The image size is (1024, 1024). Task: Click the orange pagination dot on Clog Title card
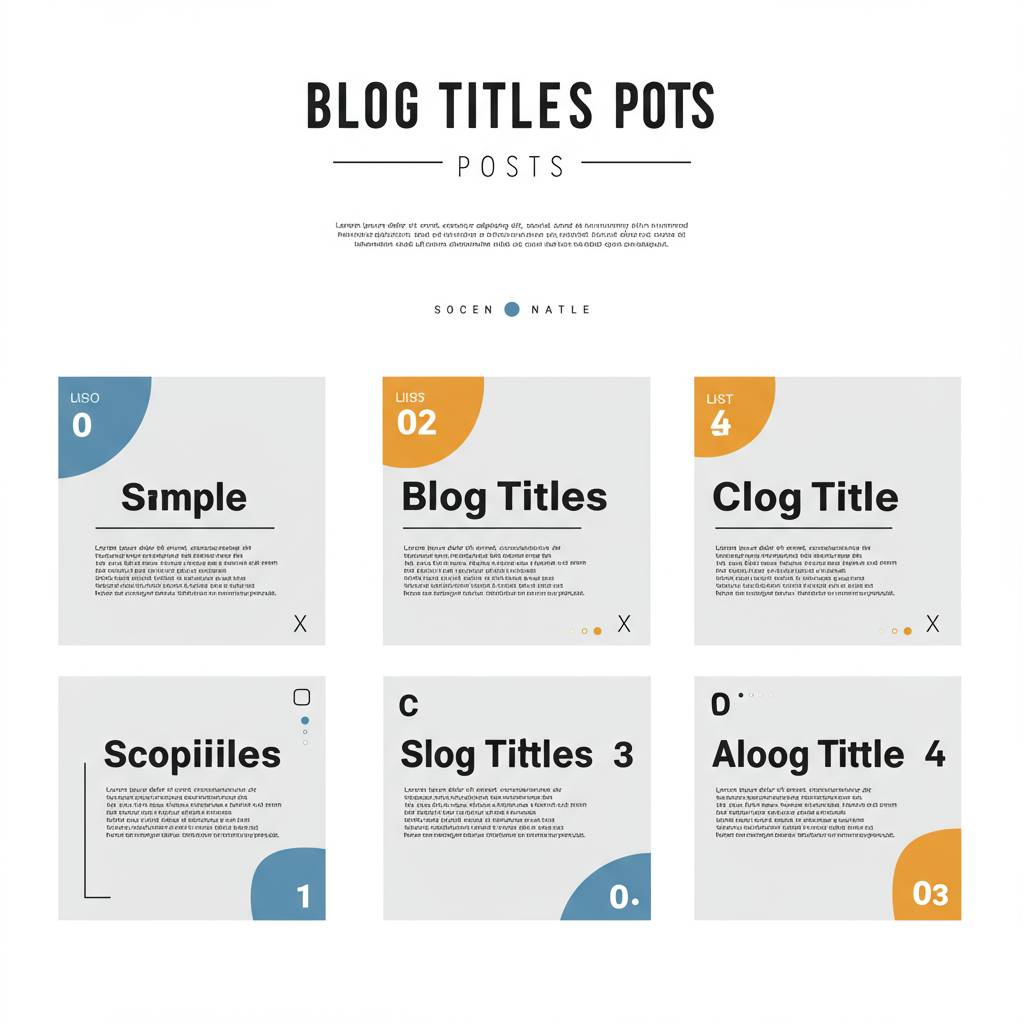[907, 631]
